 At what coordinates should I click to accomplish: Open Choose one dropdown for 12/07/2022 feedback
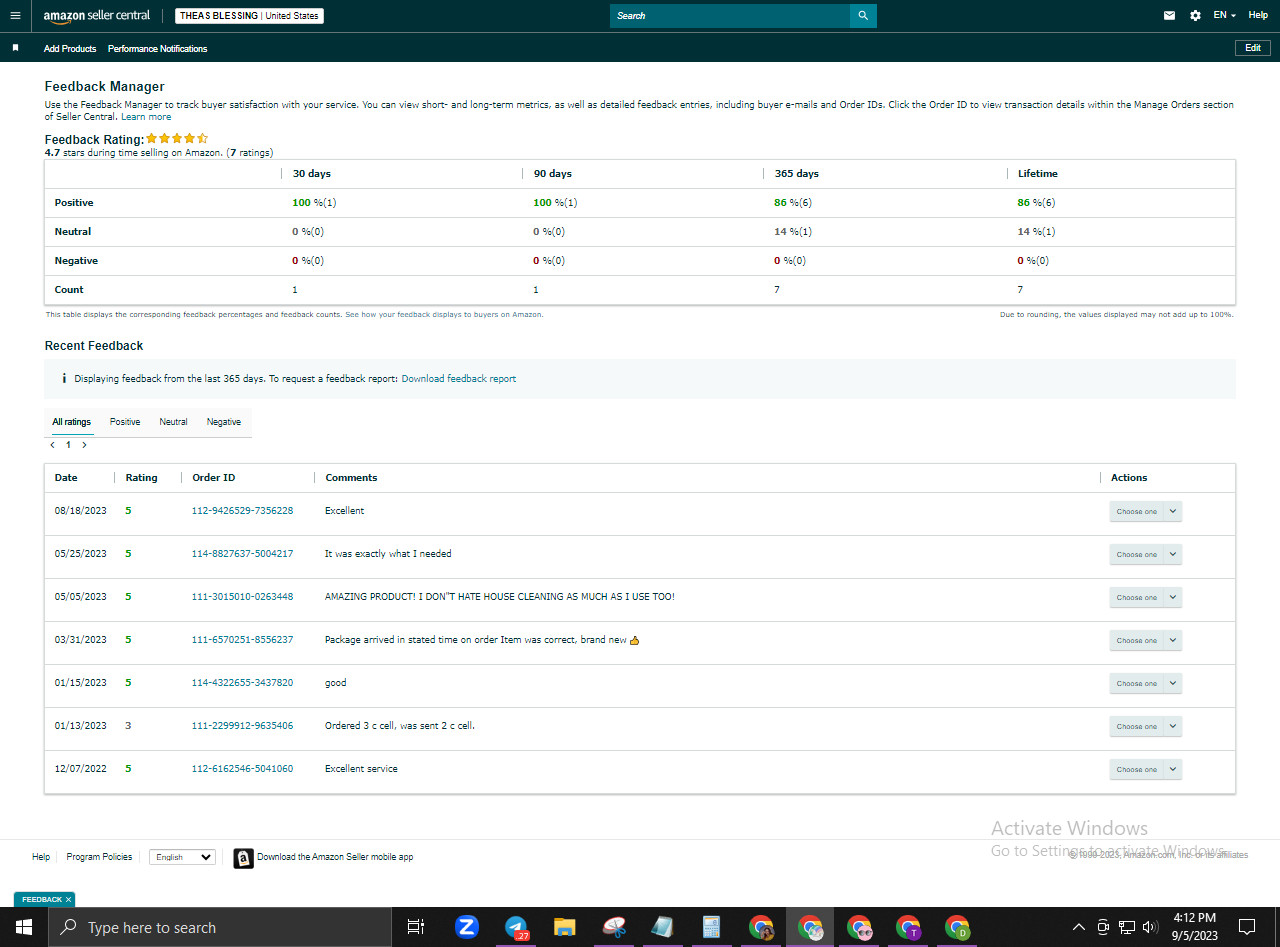pyautogui.click(x=1145, y=769)
